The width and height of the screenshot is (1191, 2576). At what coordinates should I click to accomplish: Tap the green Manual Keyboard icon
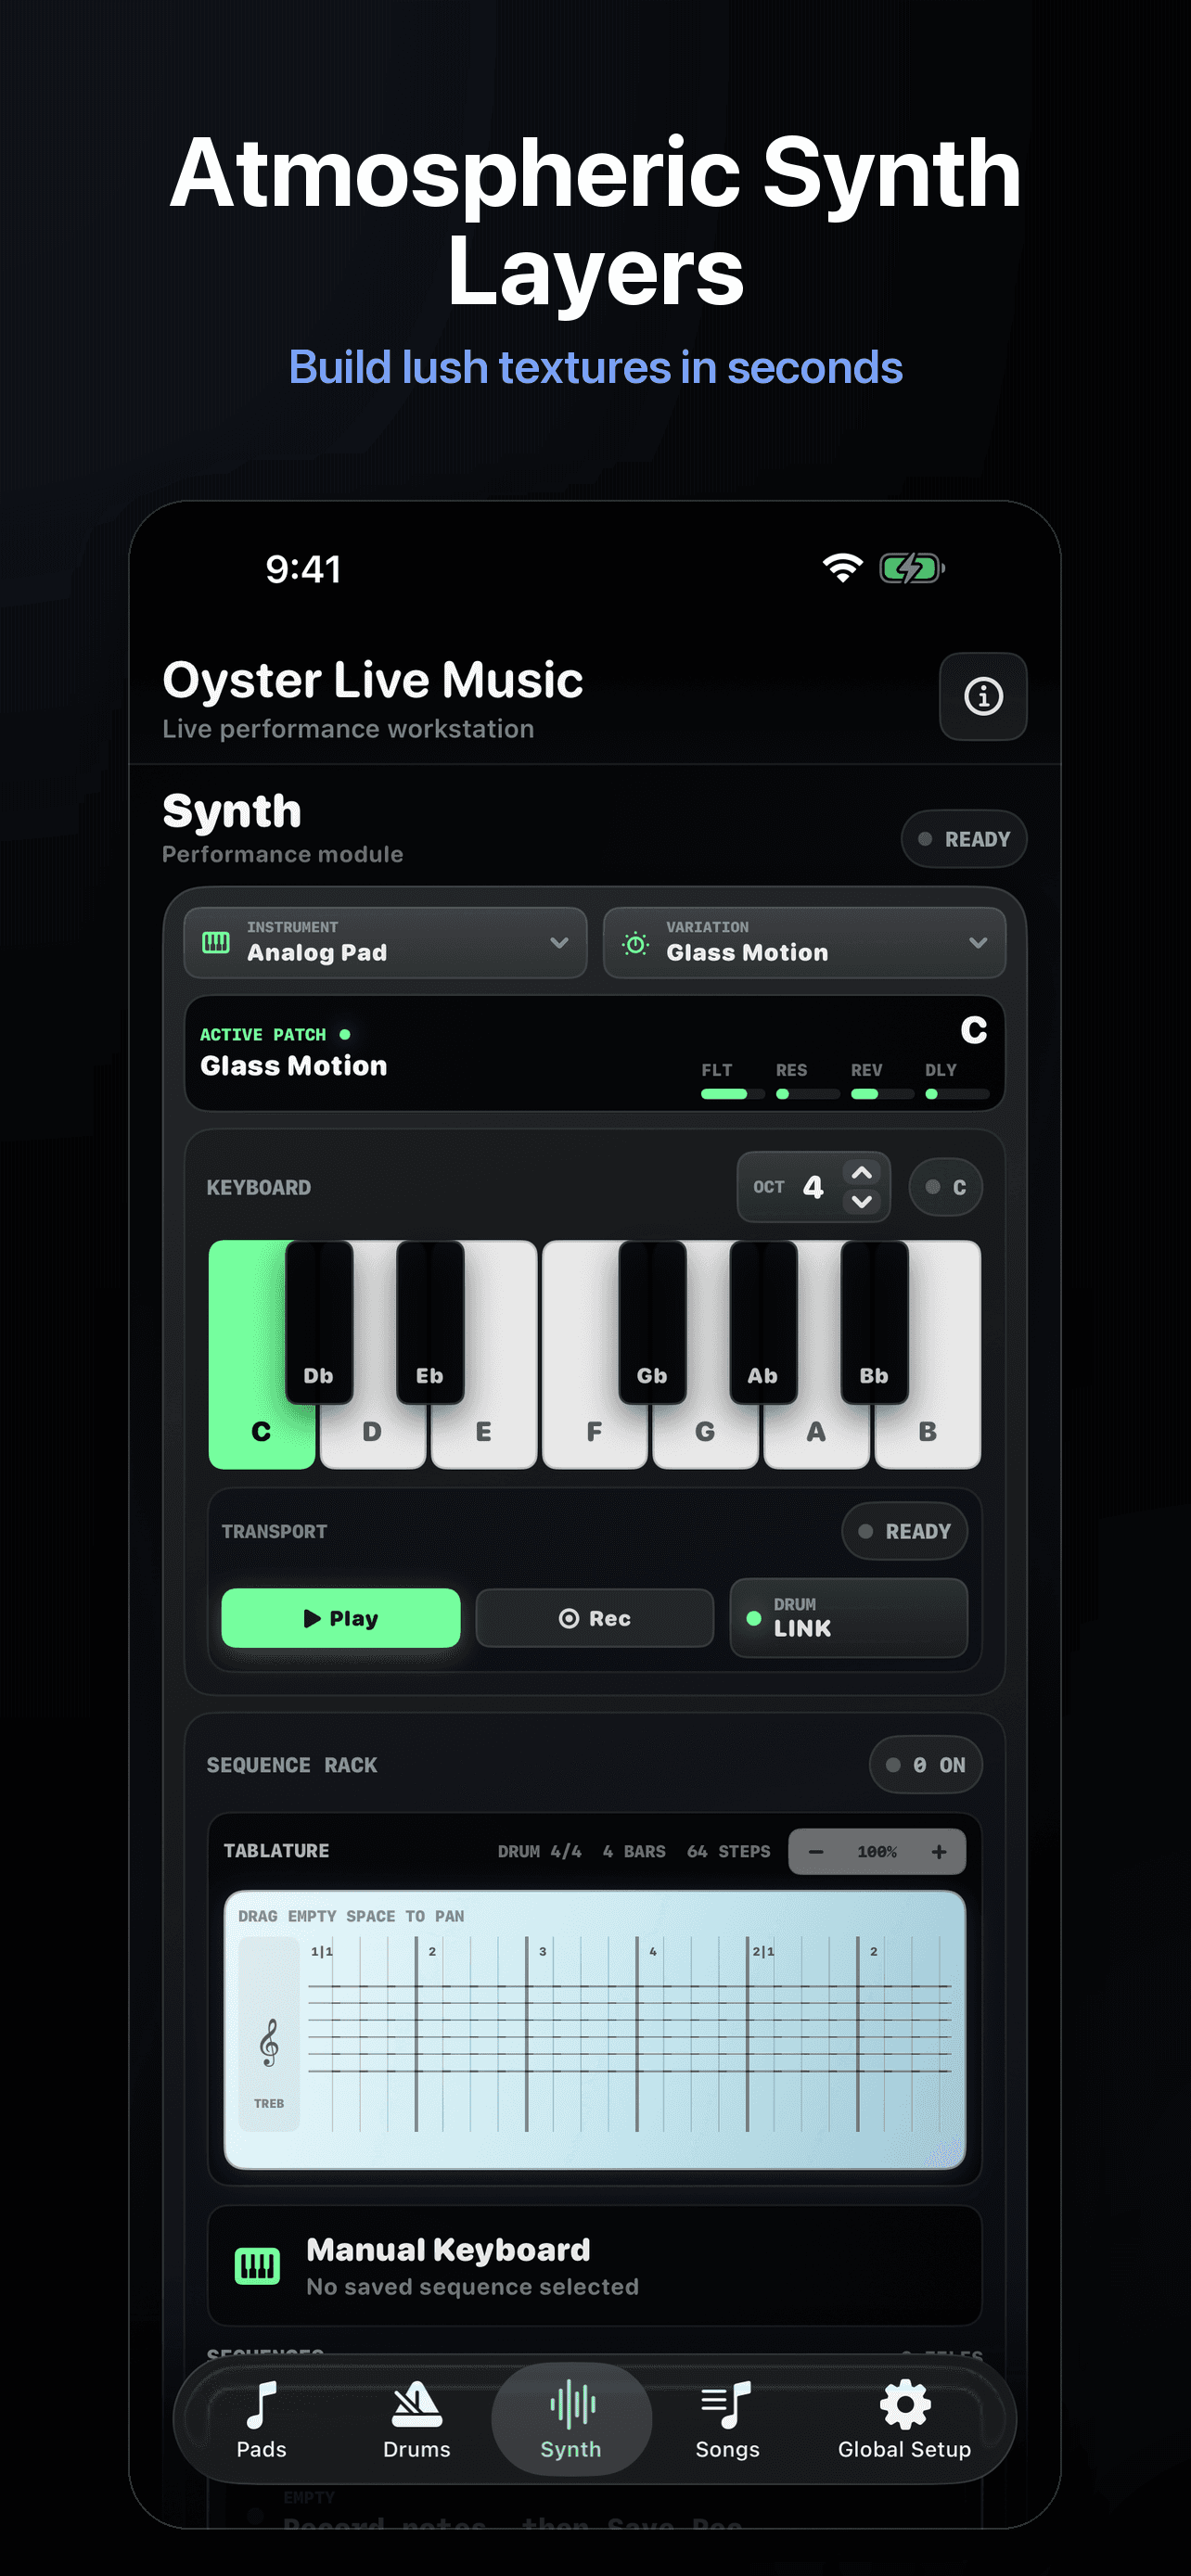click(257, 2265)
